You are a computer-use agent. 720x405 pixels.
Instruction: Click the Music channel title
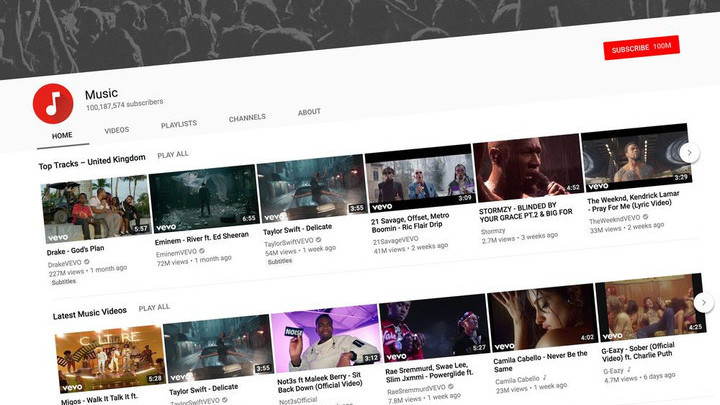pyautogui.click(x=101, y=94)
